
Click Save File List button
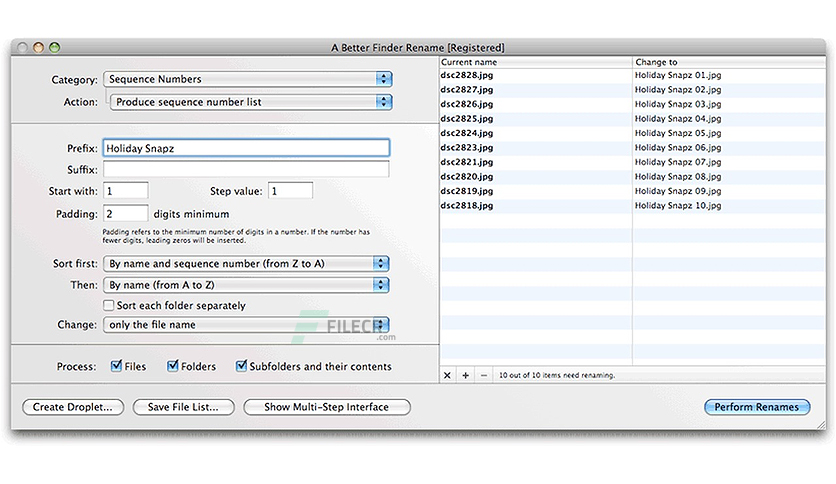point(183,407)
